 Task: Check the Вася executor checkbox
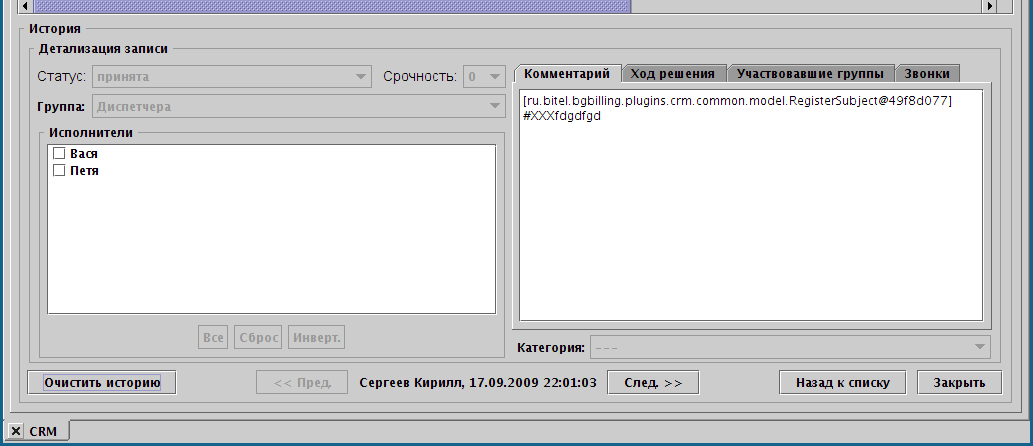coord(59,154)
